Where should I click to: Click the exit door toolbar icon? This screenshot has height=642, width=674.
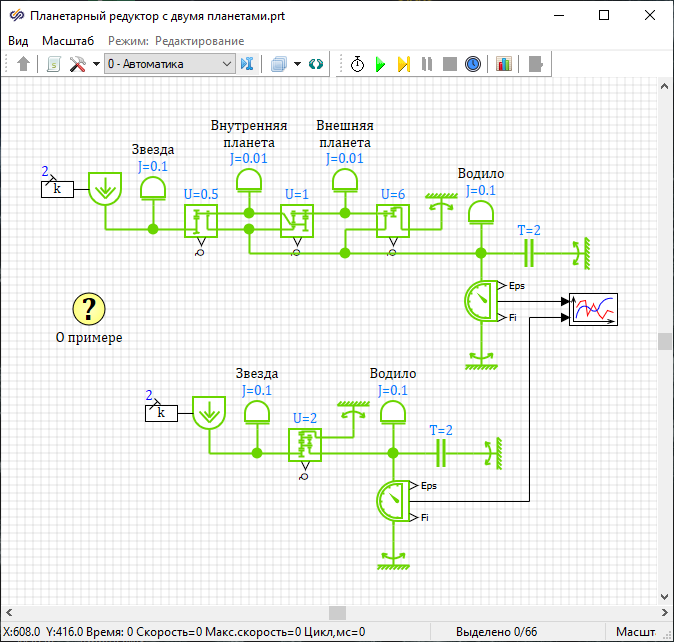pos(536,64)
